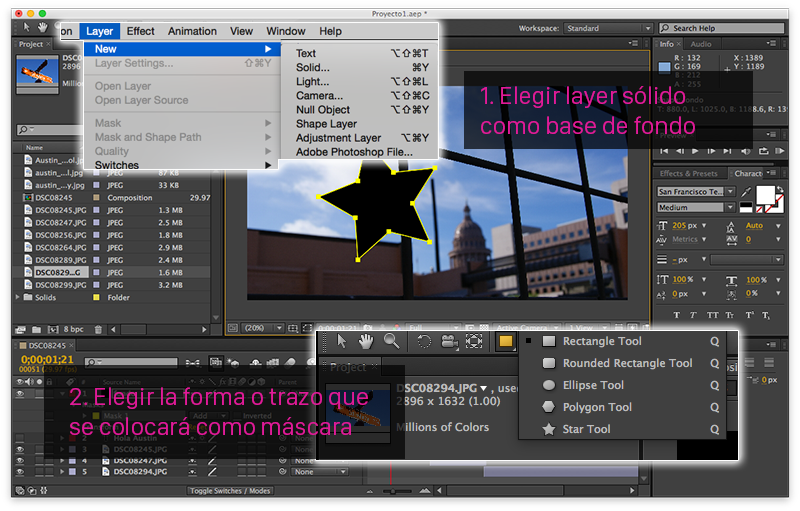Swap fill and stroke colors
800x511 pixels.
click(x=780, y=189)
